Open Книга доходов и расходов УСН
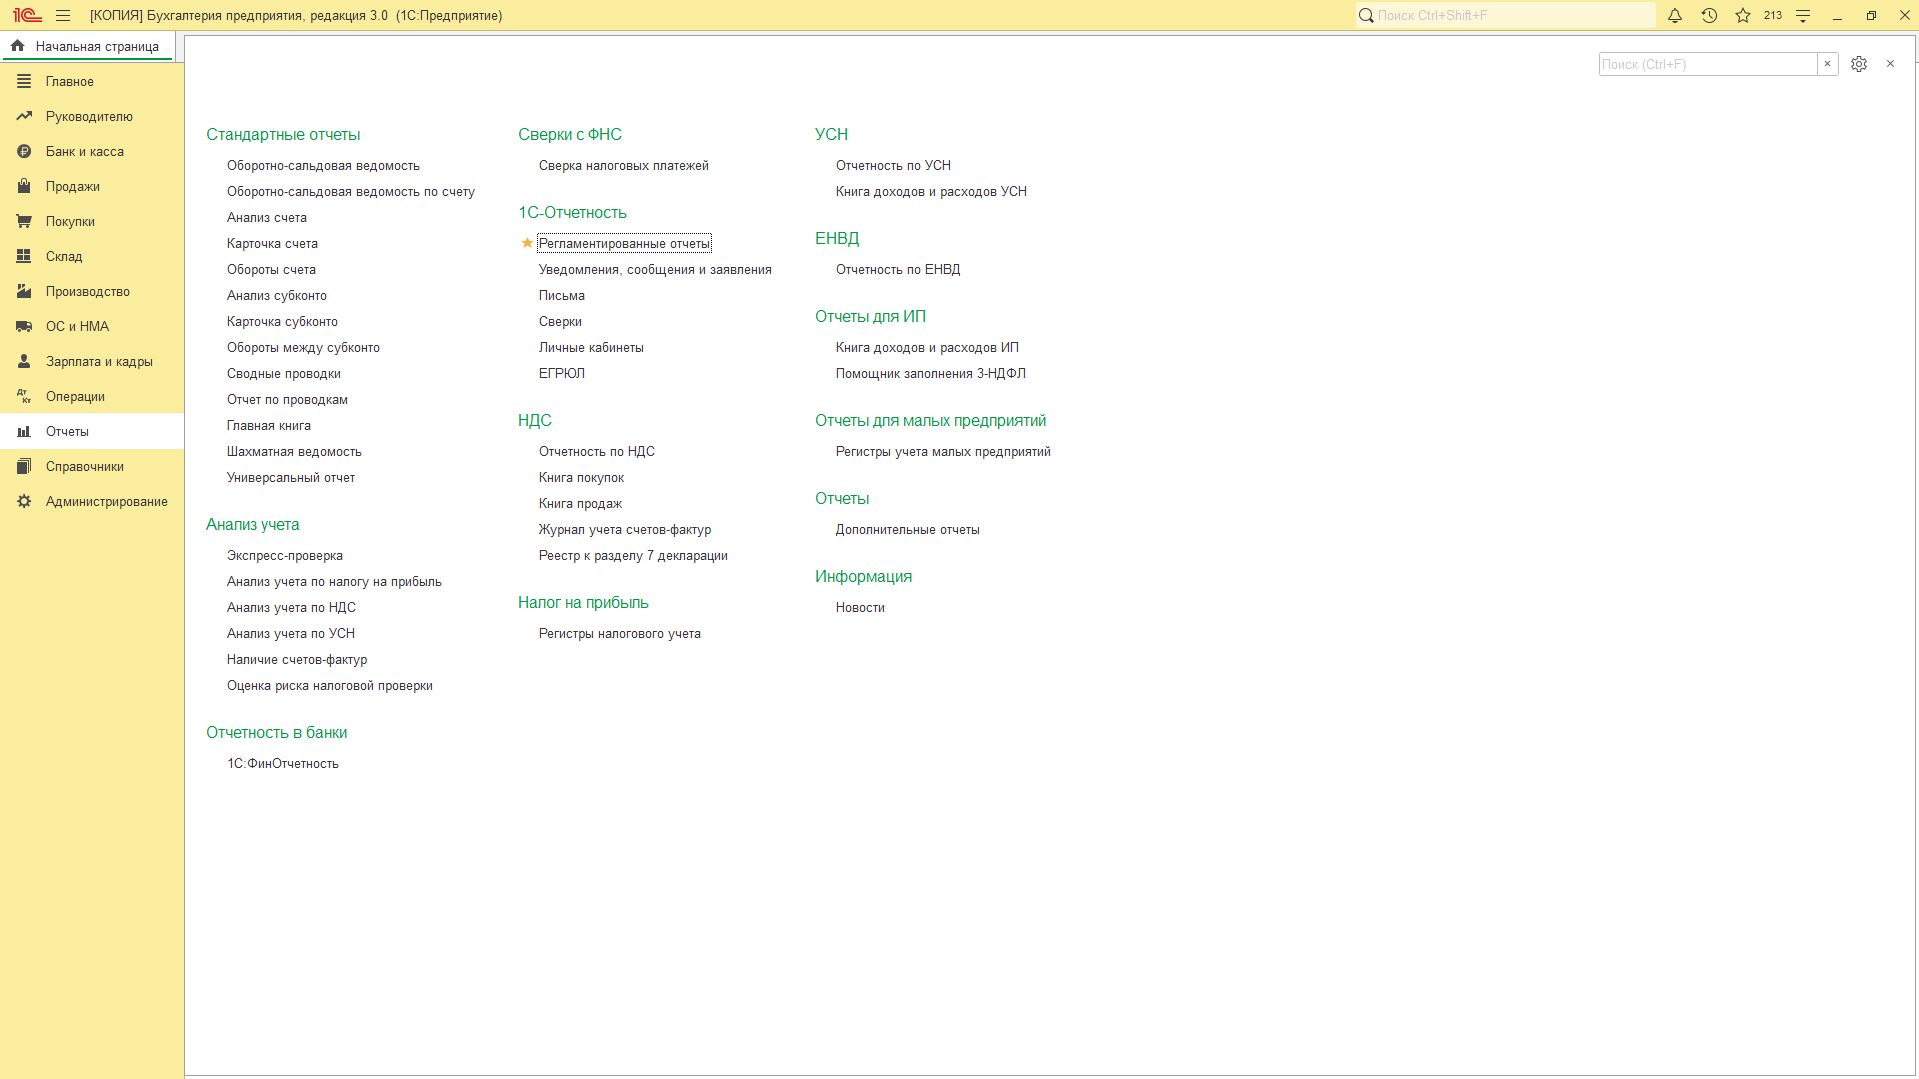Image resolution: width=1919 pixels, height=1079 pixels. 931,191
